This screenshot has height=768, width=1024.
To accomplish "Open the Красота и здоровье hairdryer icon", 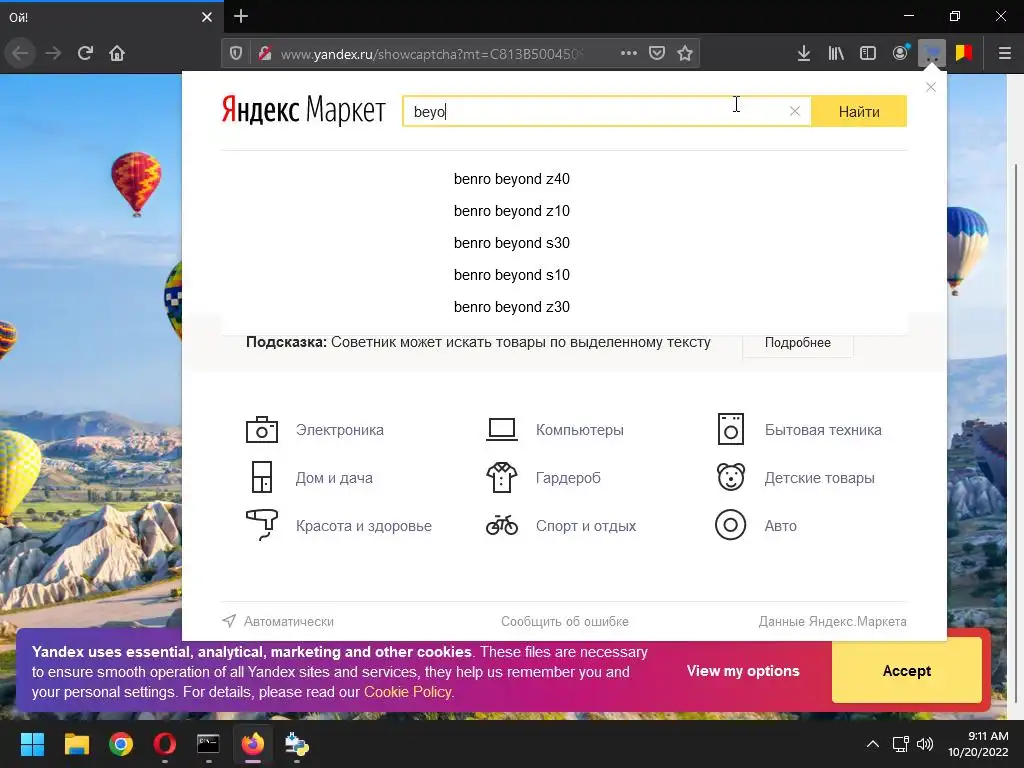I will click(x=262, y=525).
